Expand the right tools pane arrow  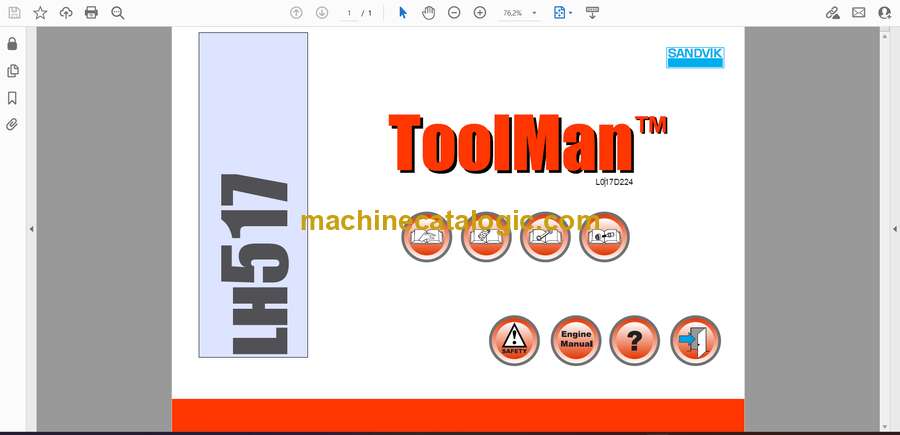pyautogui.click(x=894, y=229)
